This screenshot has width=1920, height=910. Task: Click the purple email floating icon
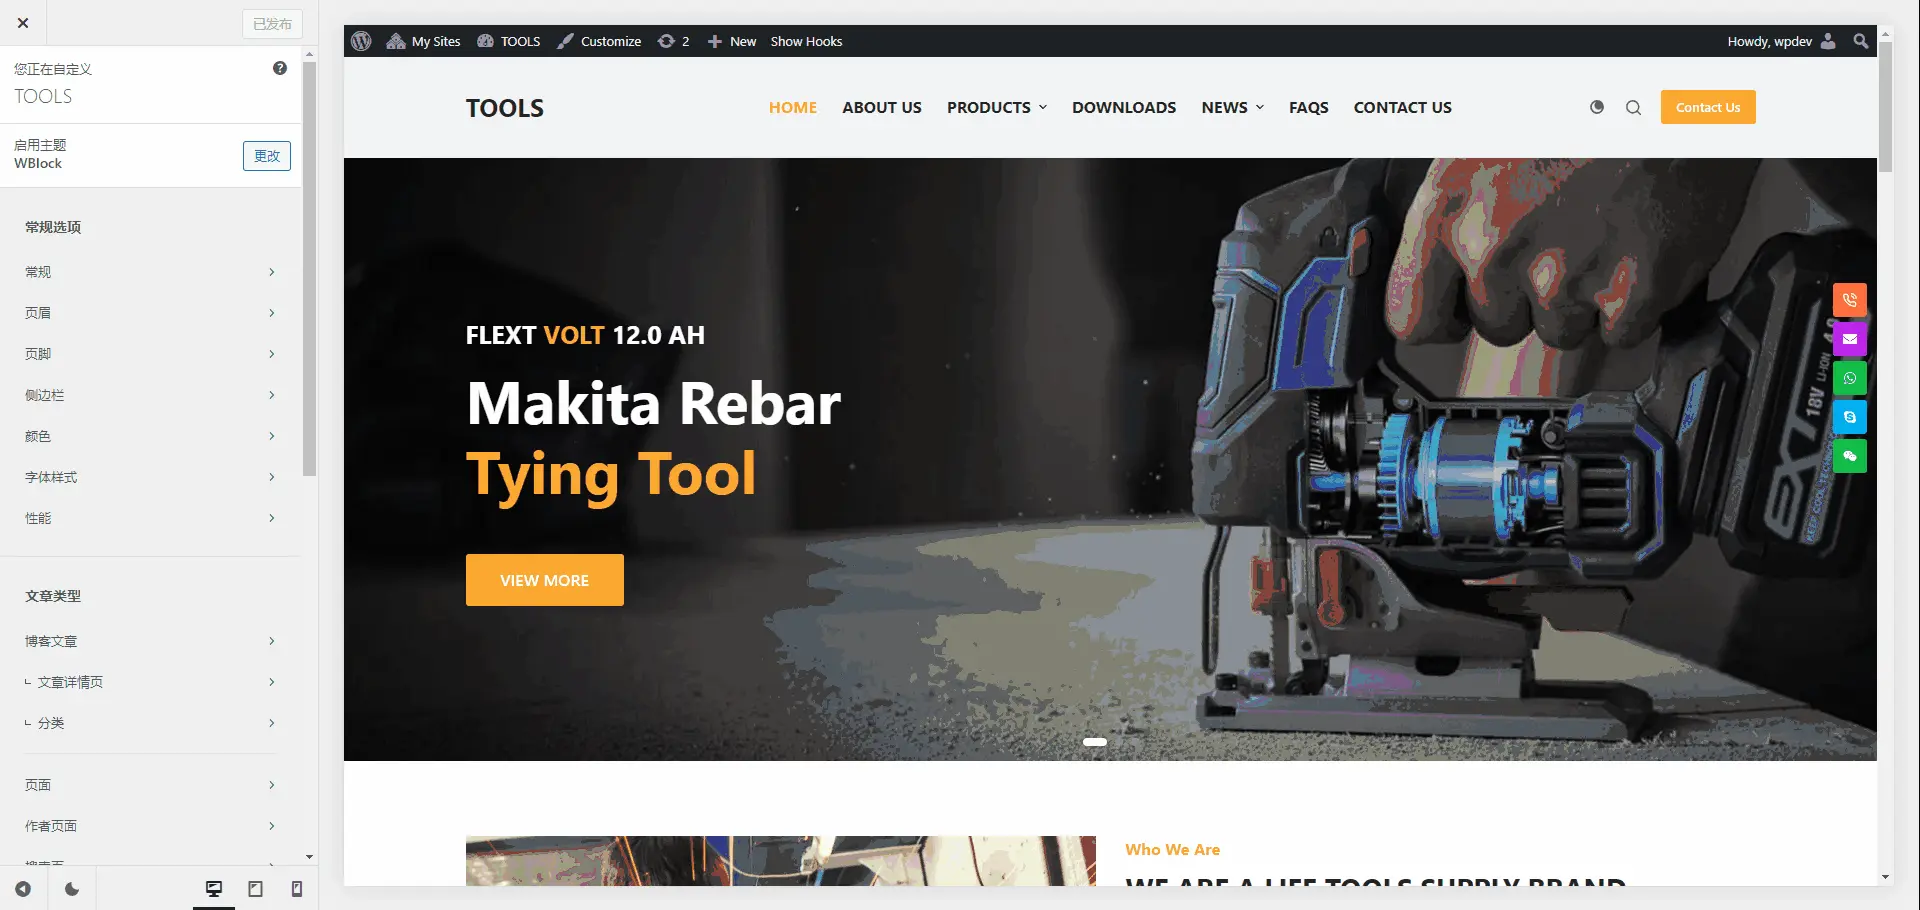(x=1849, y=339)
